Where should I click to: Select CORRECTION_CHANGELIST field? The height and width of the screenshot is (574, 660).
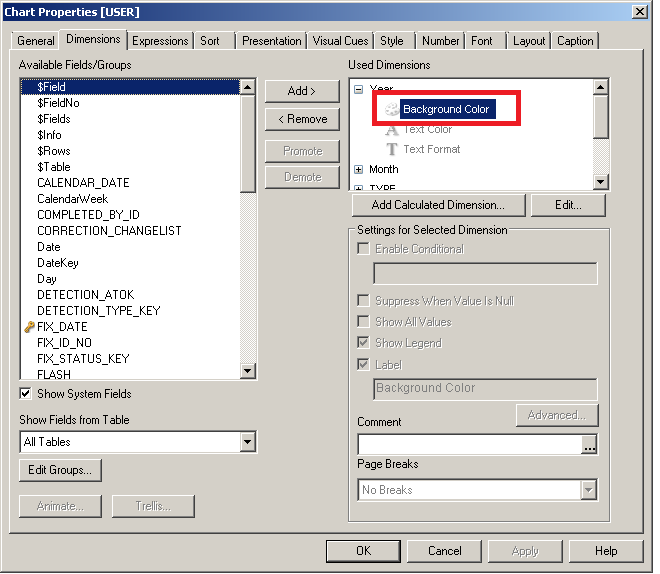tap(130, 231)
